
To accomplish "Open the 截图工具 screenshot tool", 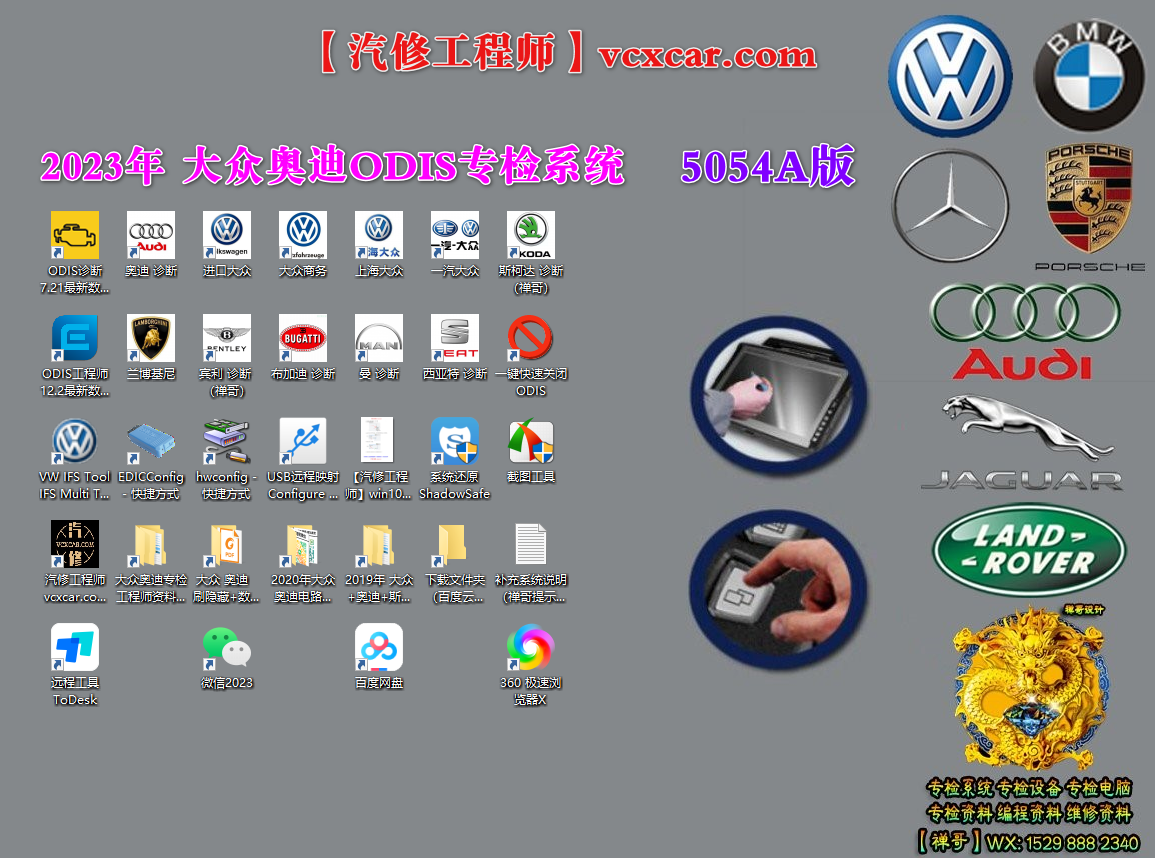I will pos(530,444).
